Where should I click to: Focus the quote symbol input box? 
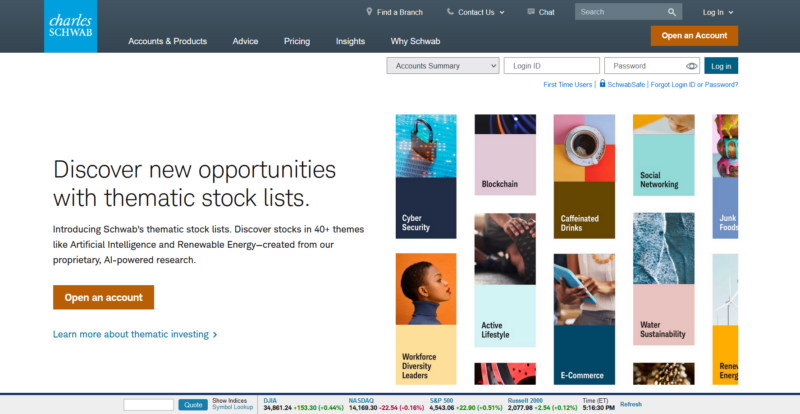[x=148, y=405]
